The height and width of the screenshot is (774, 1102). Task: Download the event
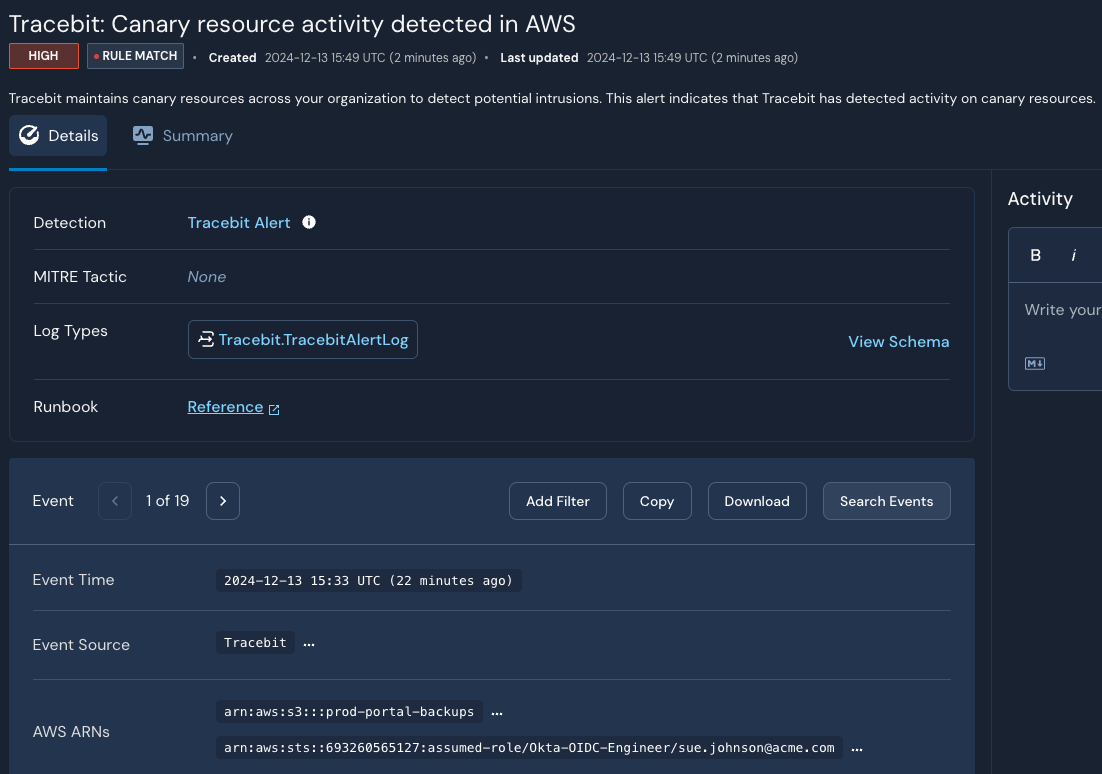(757, 501)
